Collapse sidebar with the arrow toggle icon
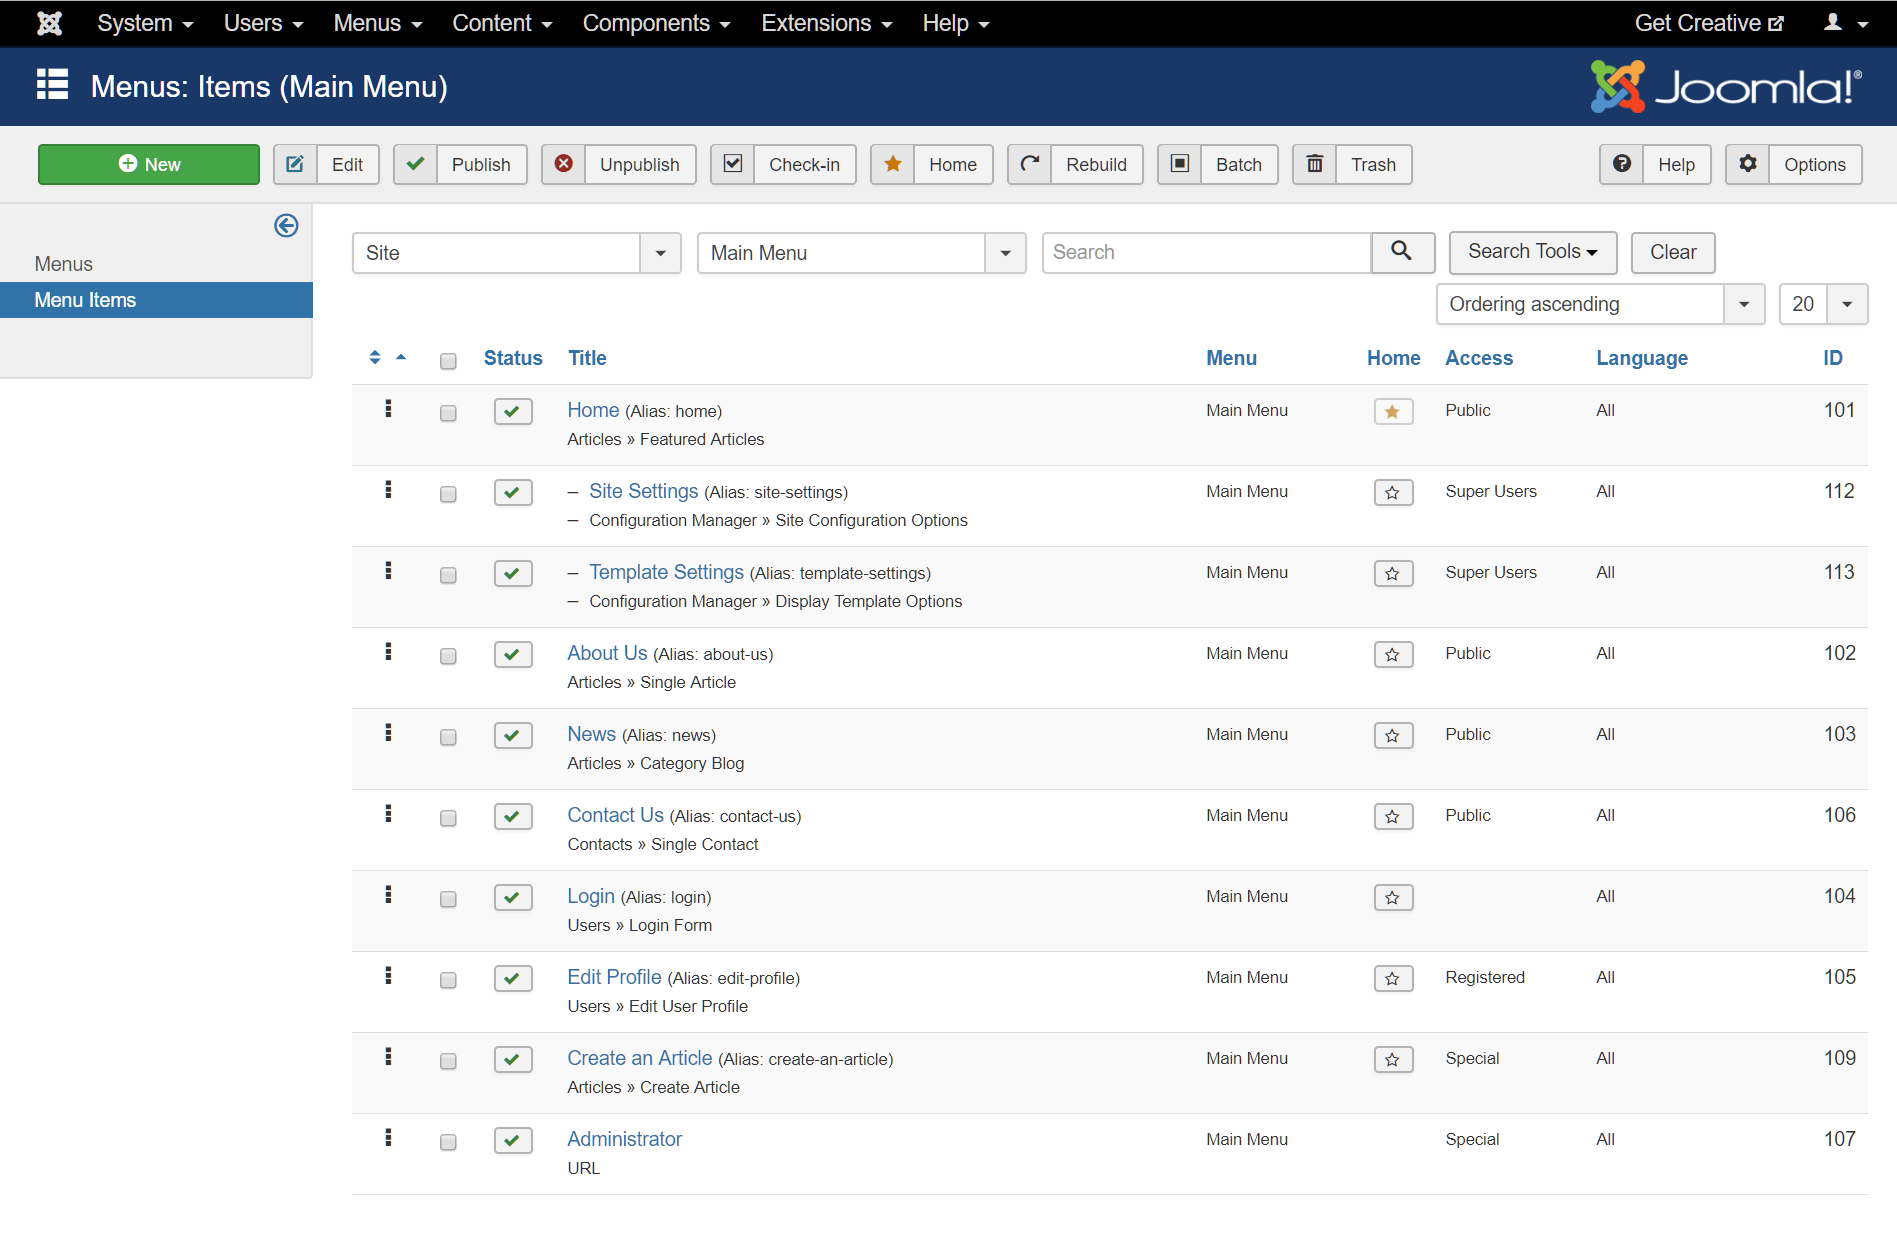The image size is (1897, 1250). [286, 226]
